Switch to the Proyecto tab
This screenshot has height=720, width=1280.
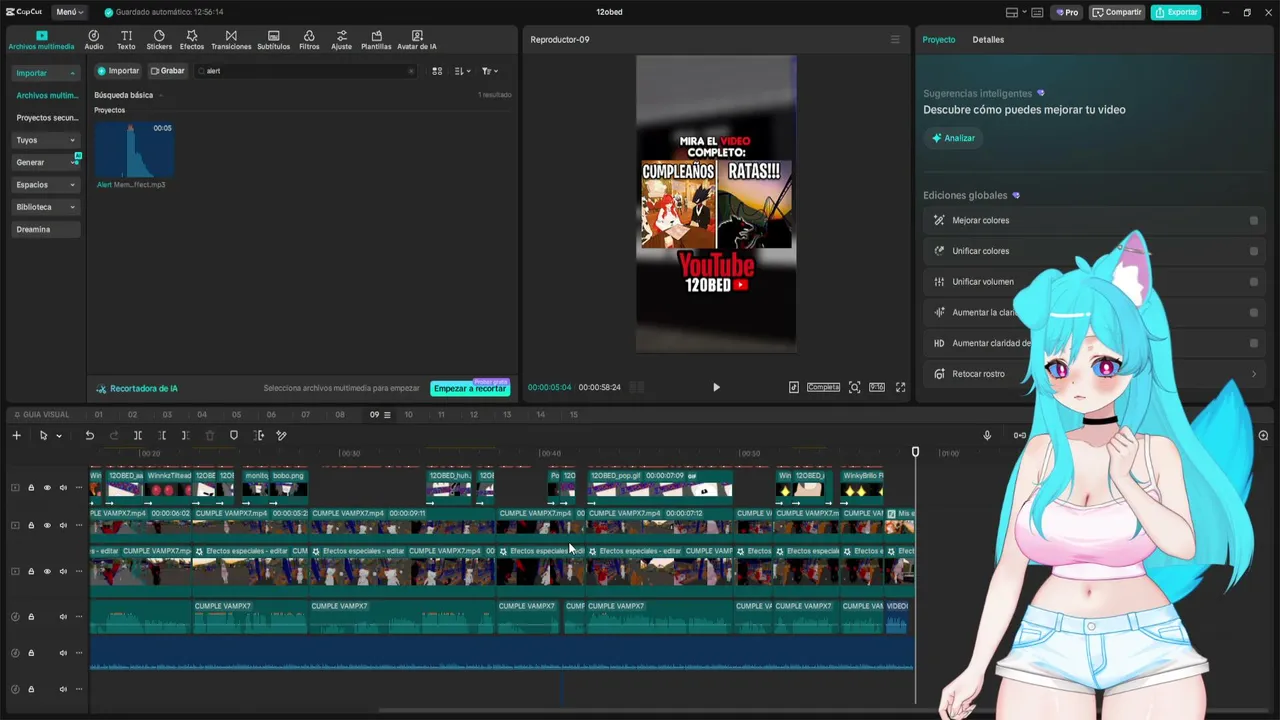coord(938,40)
